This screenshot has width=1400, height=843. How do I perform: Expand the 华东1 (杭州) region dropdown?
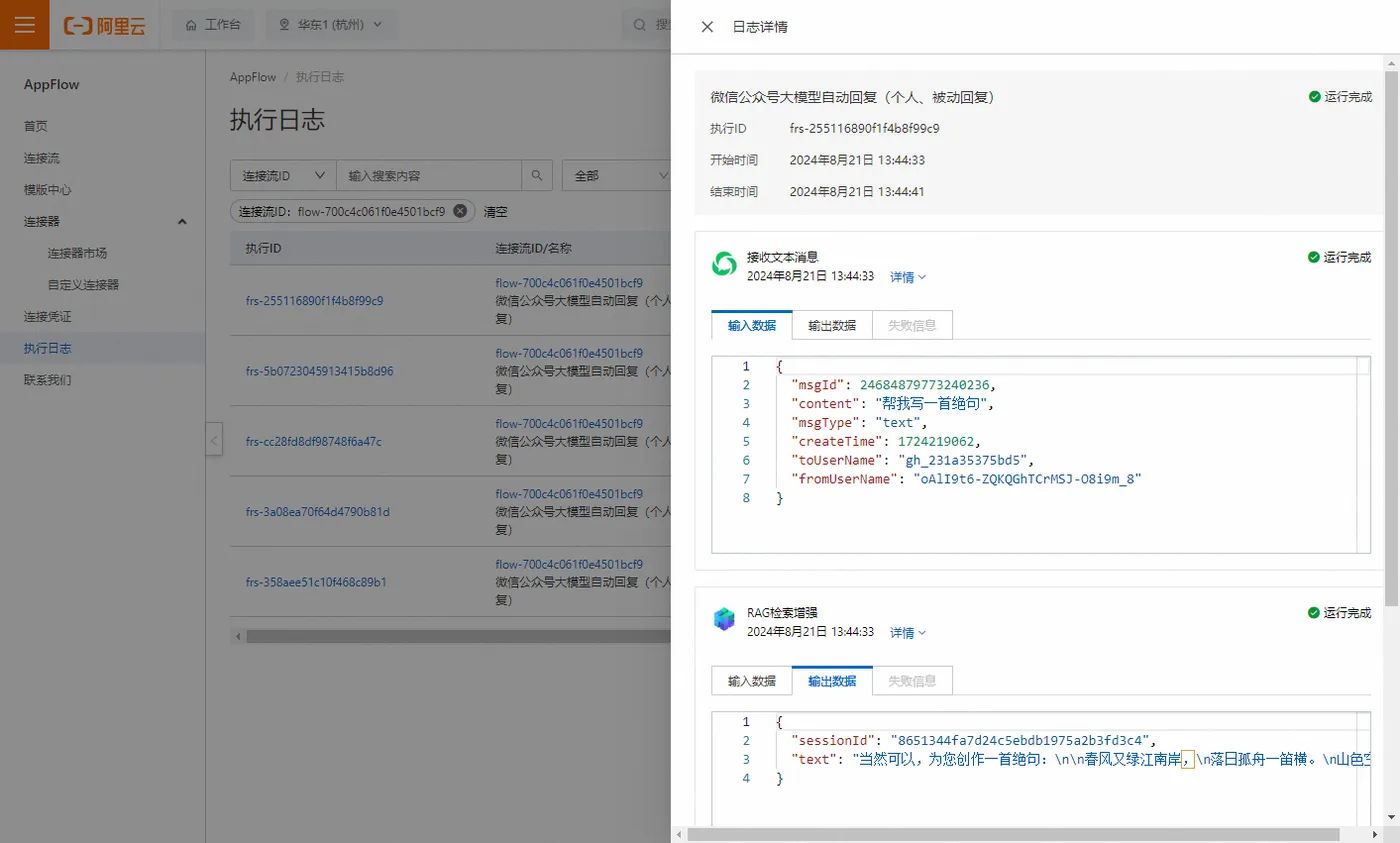[x=331, y=25]
